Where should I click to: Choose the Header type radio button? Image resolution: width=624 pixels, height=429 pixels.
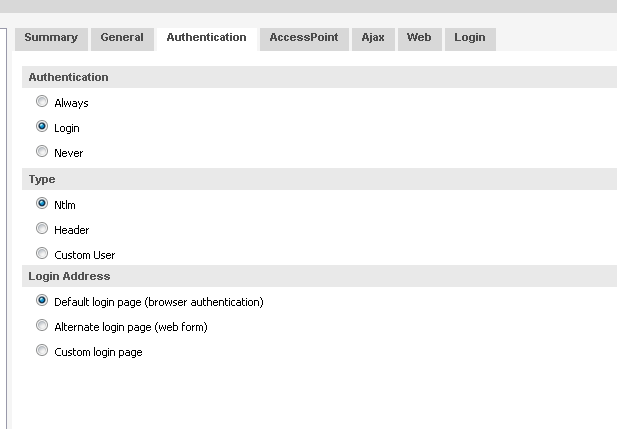42,229
